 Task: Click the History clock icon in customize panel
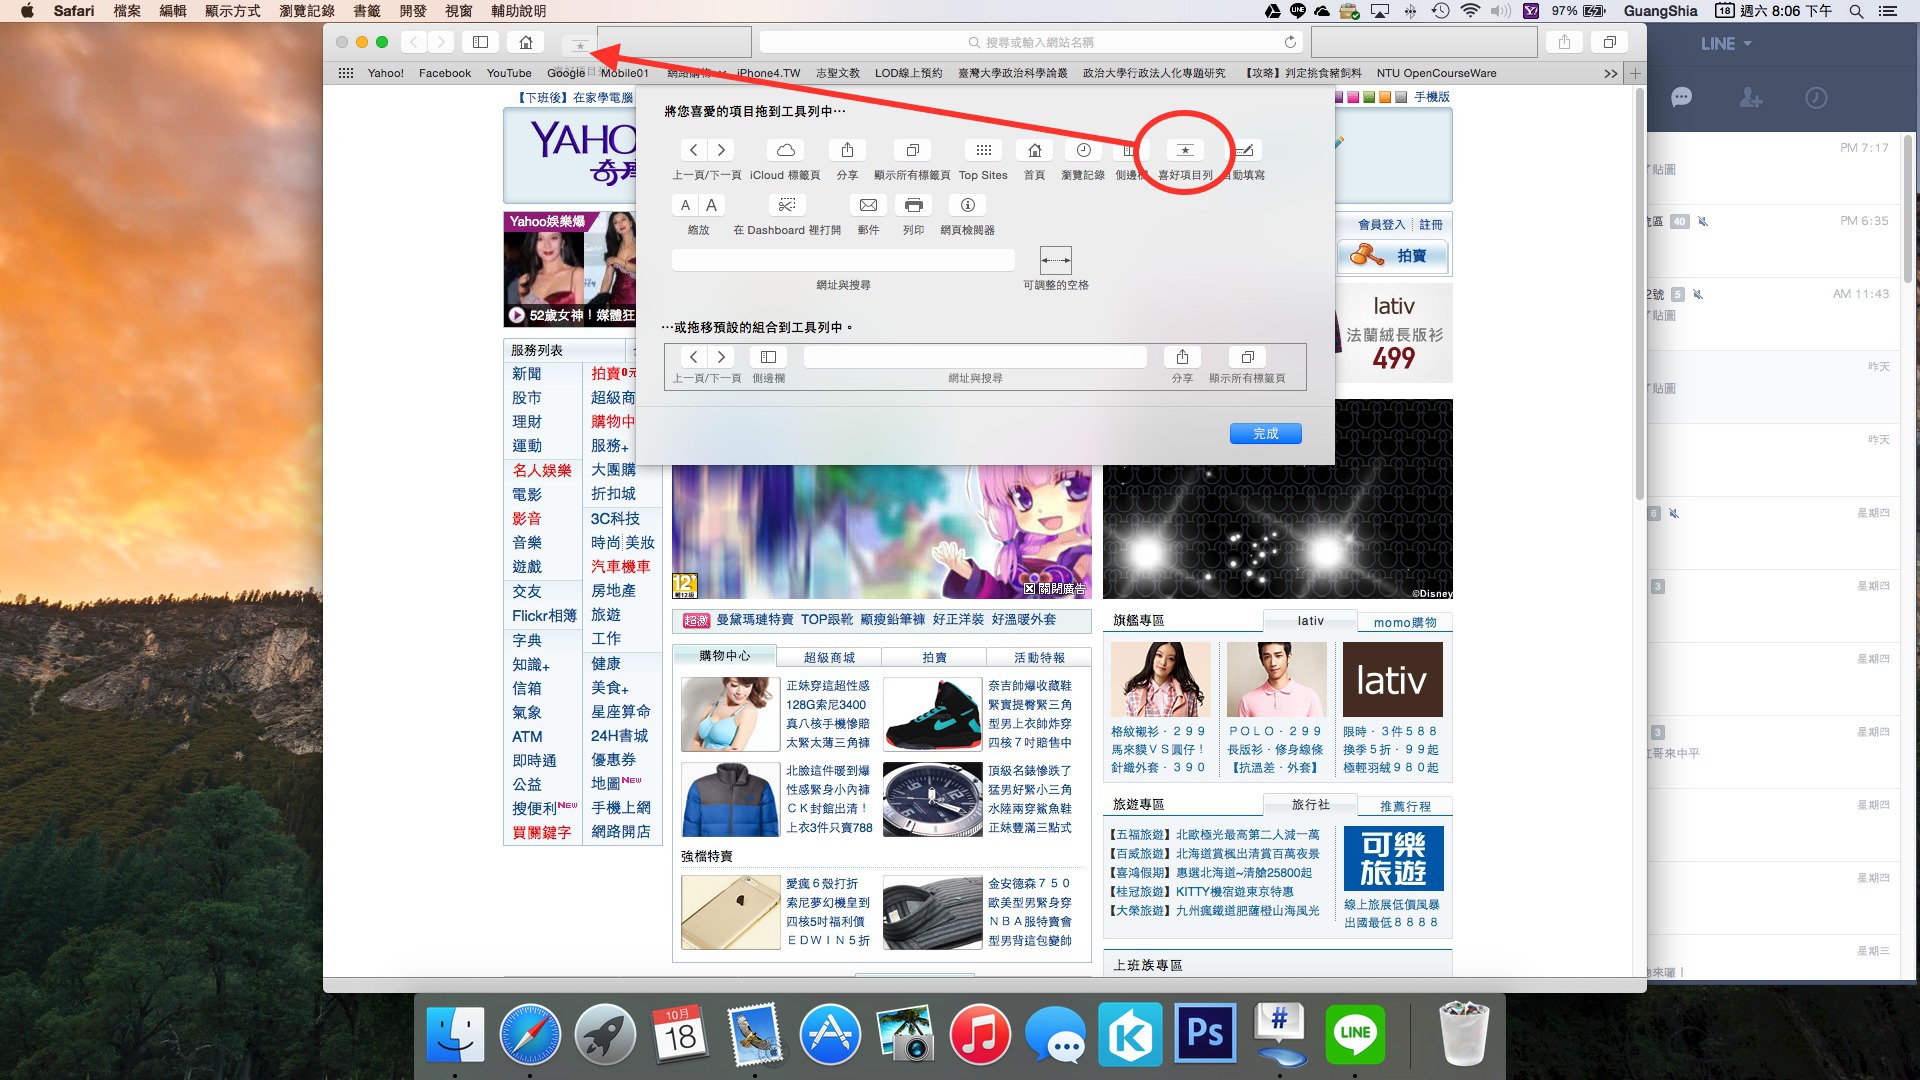pos(1083,150)
